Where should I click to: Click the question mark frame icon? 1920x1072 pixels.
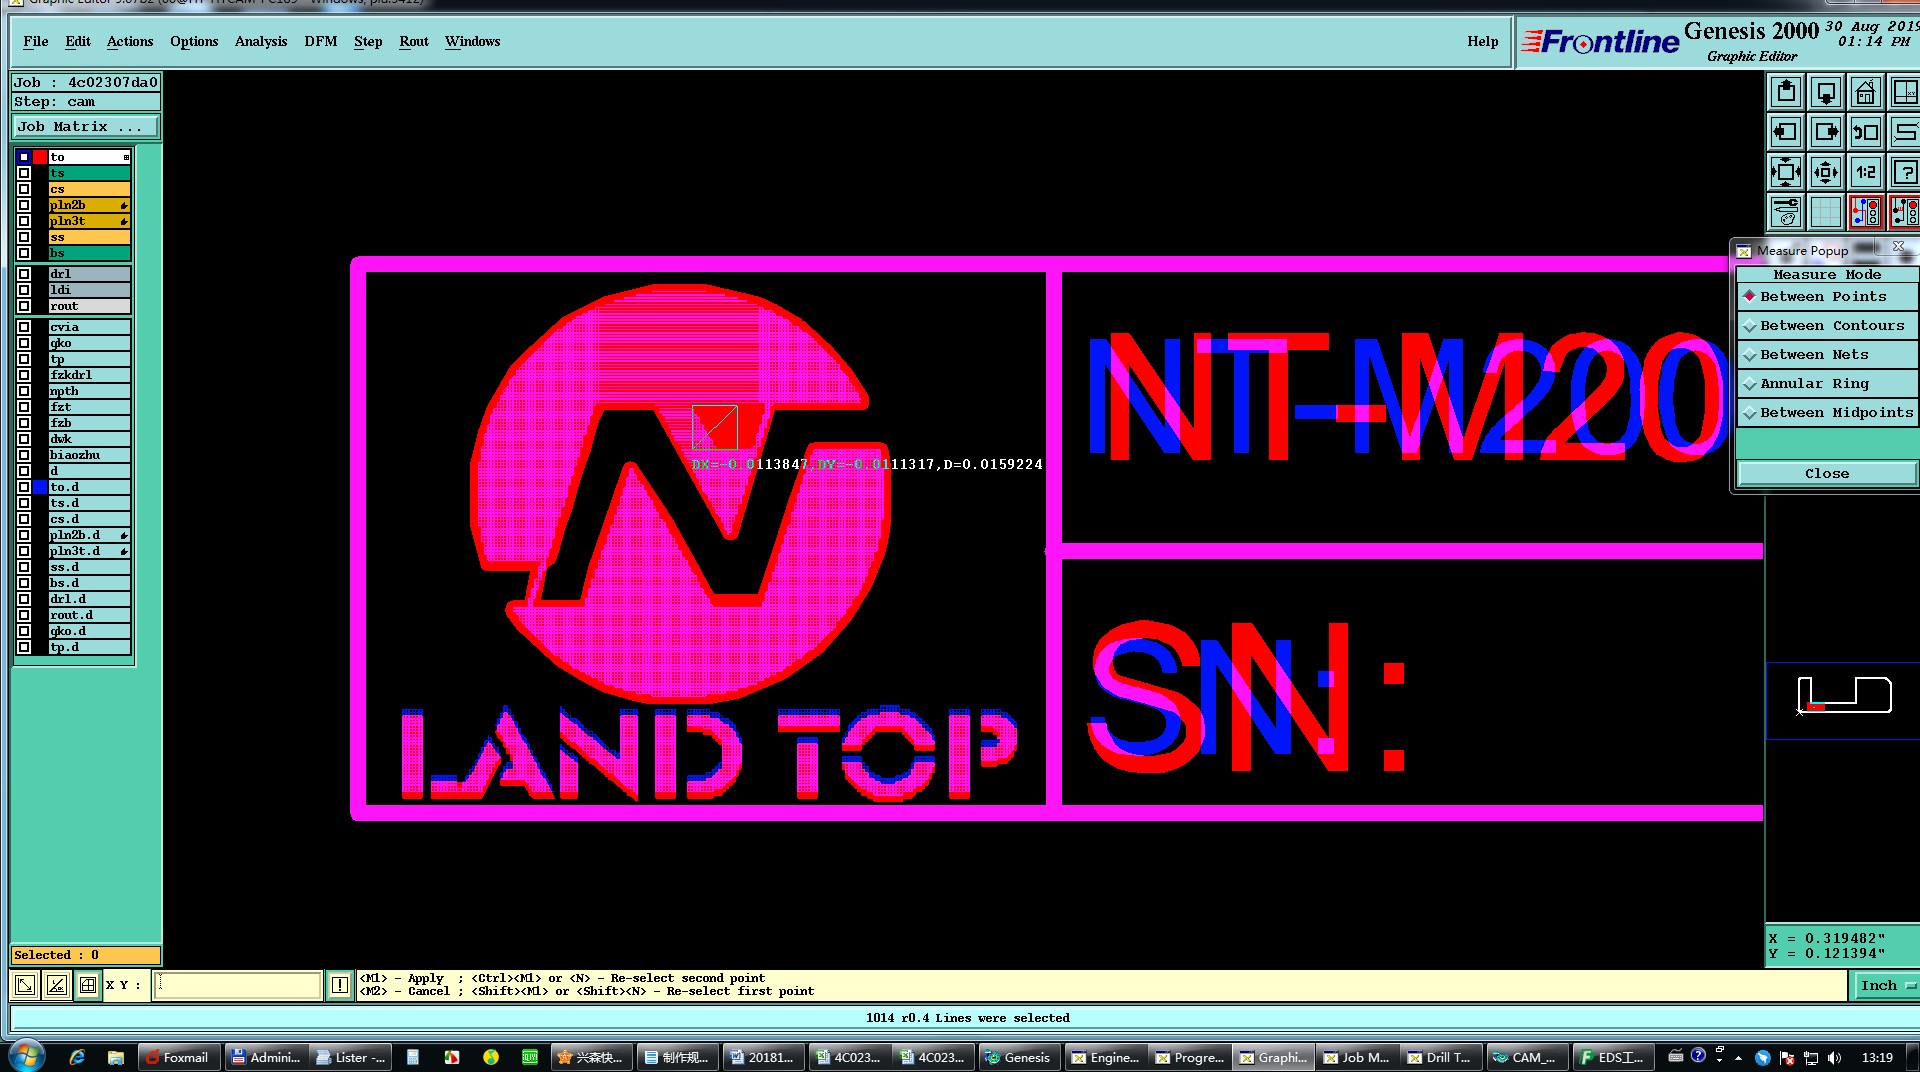coord(1905,172)
